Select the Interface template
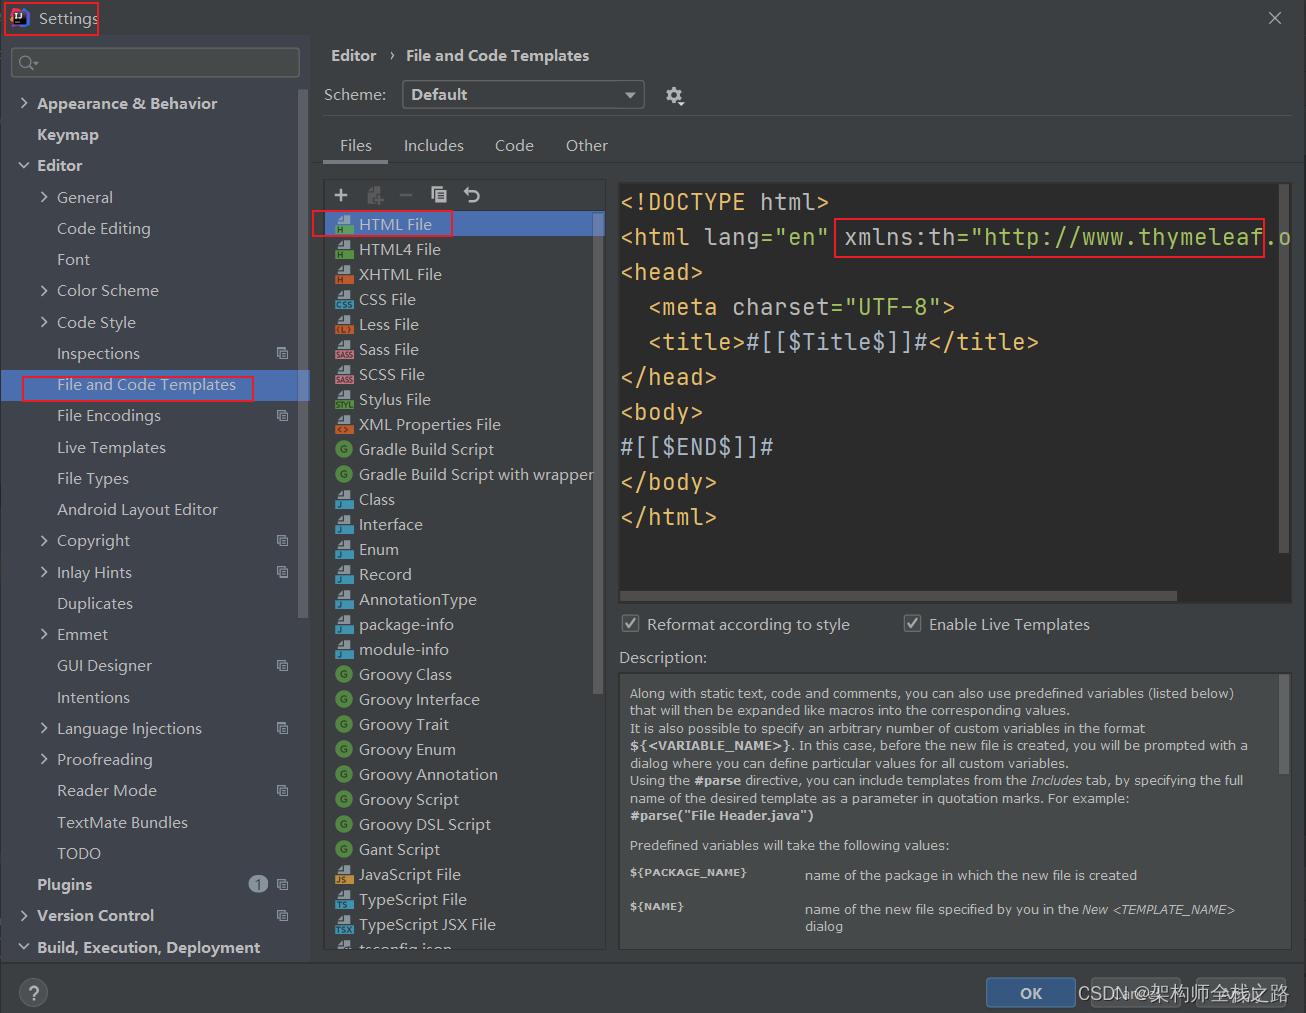Viewport: 1306px width, 1013px height. pos(391,524)
